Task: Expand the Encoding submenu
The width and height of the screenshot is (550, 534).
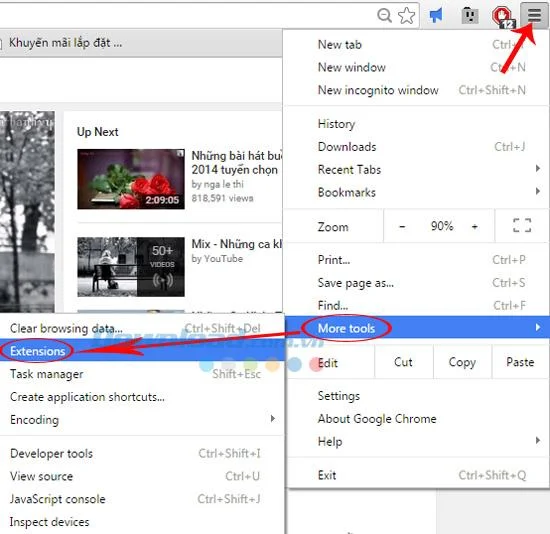Action: [x=141, y=419]
